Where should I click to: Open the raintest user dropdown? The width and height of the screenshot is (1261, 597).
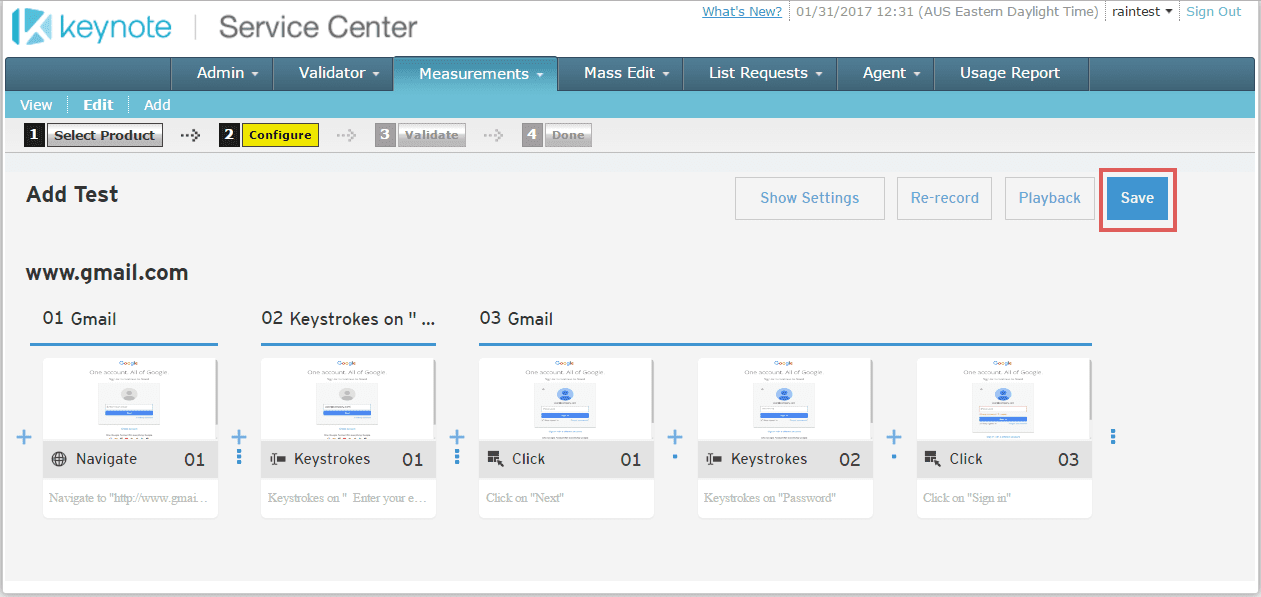coord(1142,12)
